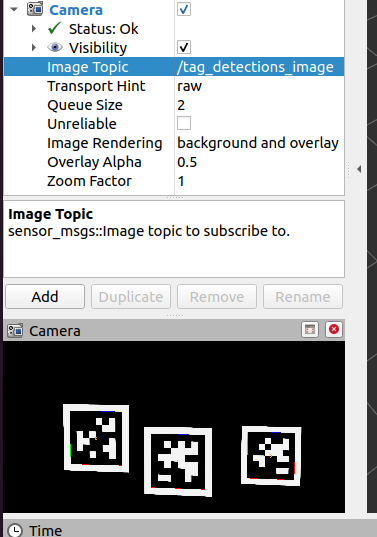Click the Visibility eye icon
Viewport: 377px width, 537px height.
(x=55, y=47)
